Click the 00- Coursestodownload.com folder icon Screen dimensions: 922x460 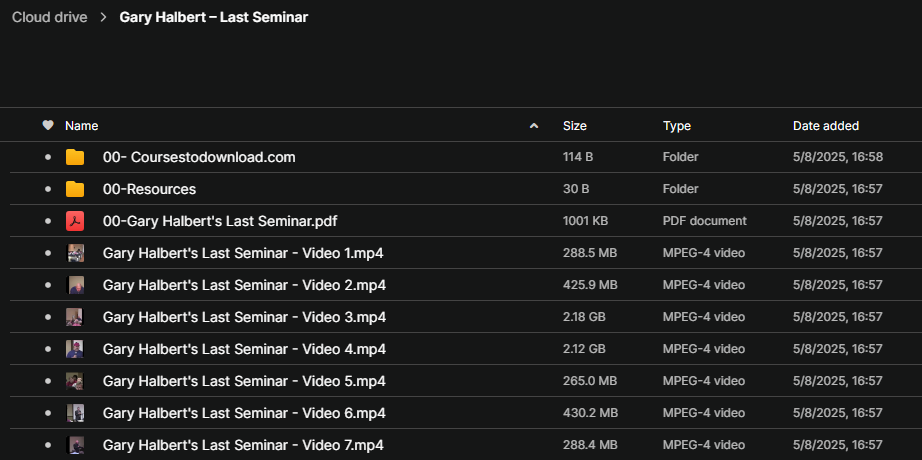point(75,157)
